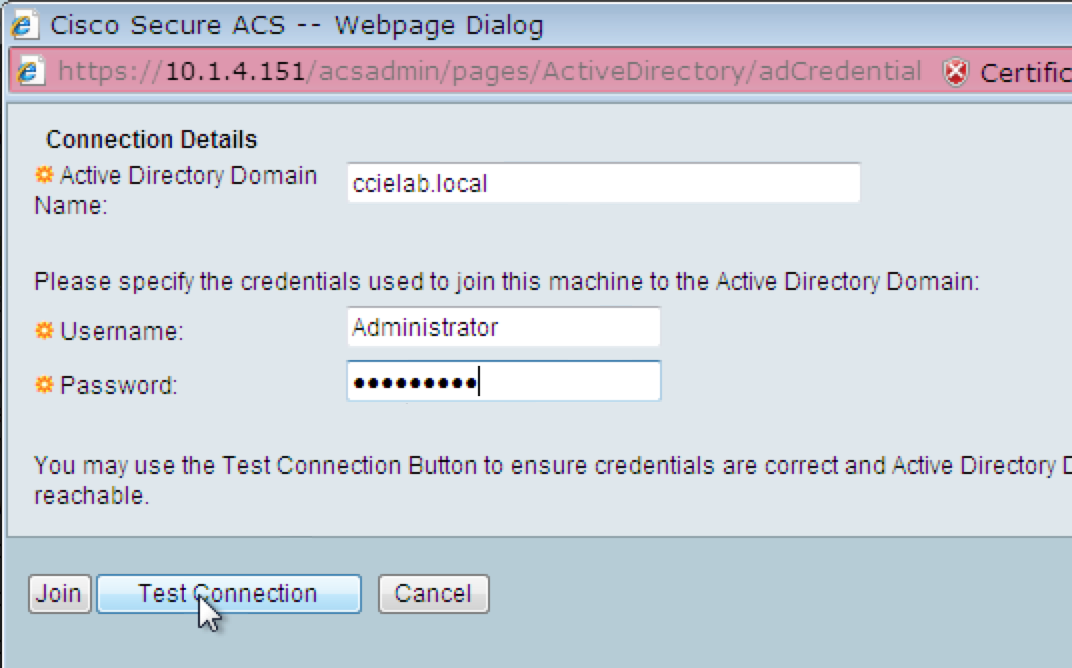Click the Join button

(58, 593)
